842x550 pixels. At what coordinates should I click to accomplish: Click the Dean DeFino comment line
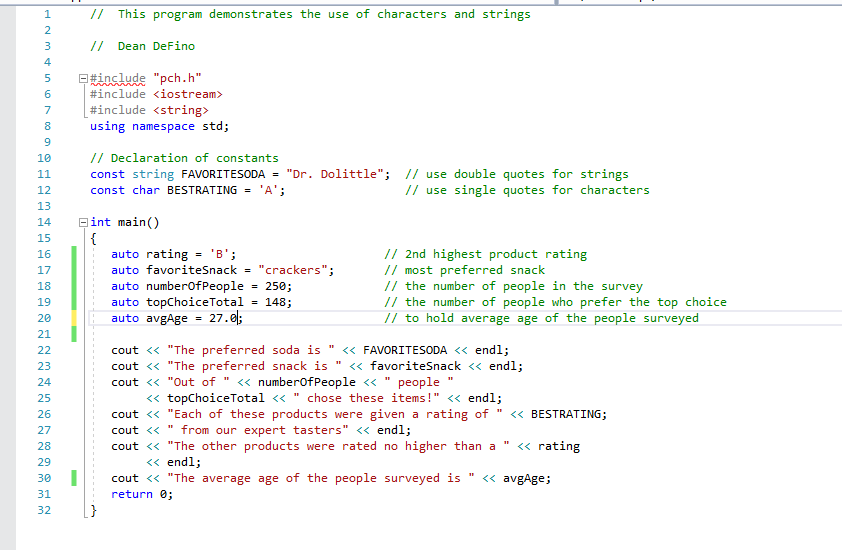pyautogui.click(x=143, y=46)
